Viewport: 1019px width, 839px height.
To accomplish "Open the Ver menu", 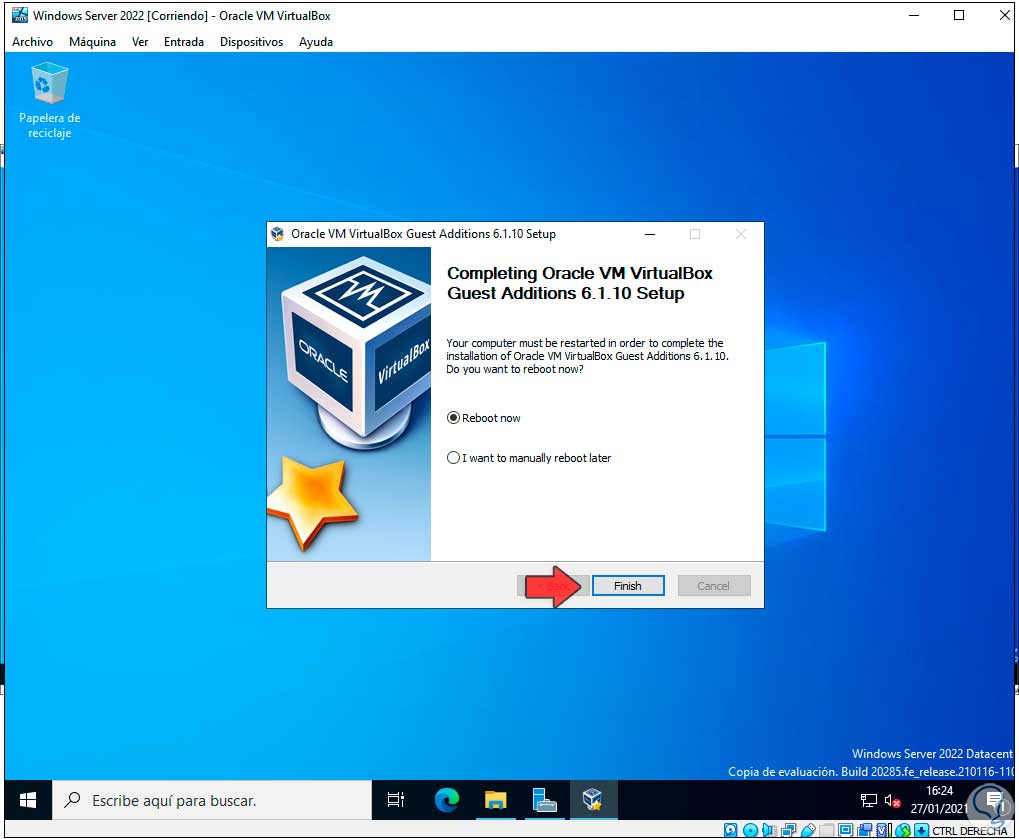I will click(x=140, y=42).
